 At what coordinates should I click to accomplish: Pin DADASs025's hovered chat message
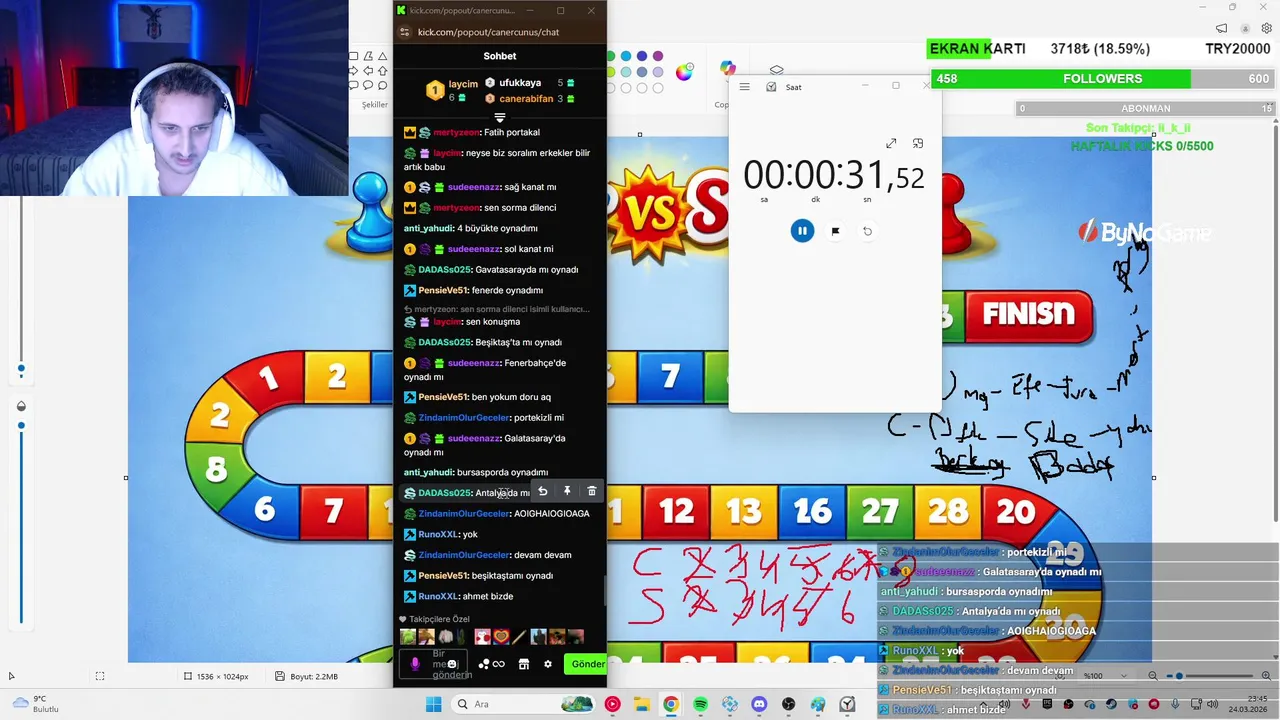[x=567, y=491]
